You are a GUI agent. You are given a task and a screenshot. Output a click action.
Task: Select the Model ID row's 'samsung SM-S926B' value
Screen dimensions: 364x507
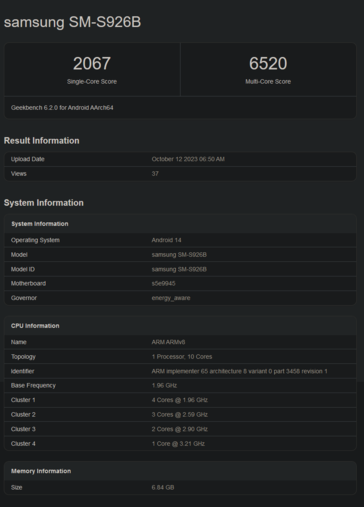[179, 269]
